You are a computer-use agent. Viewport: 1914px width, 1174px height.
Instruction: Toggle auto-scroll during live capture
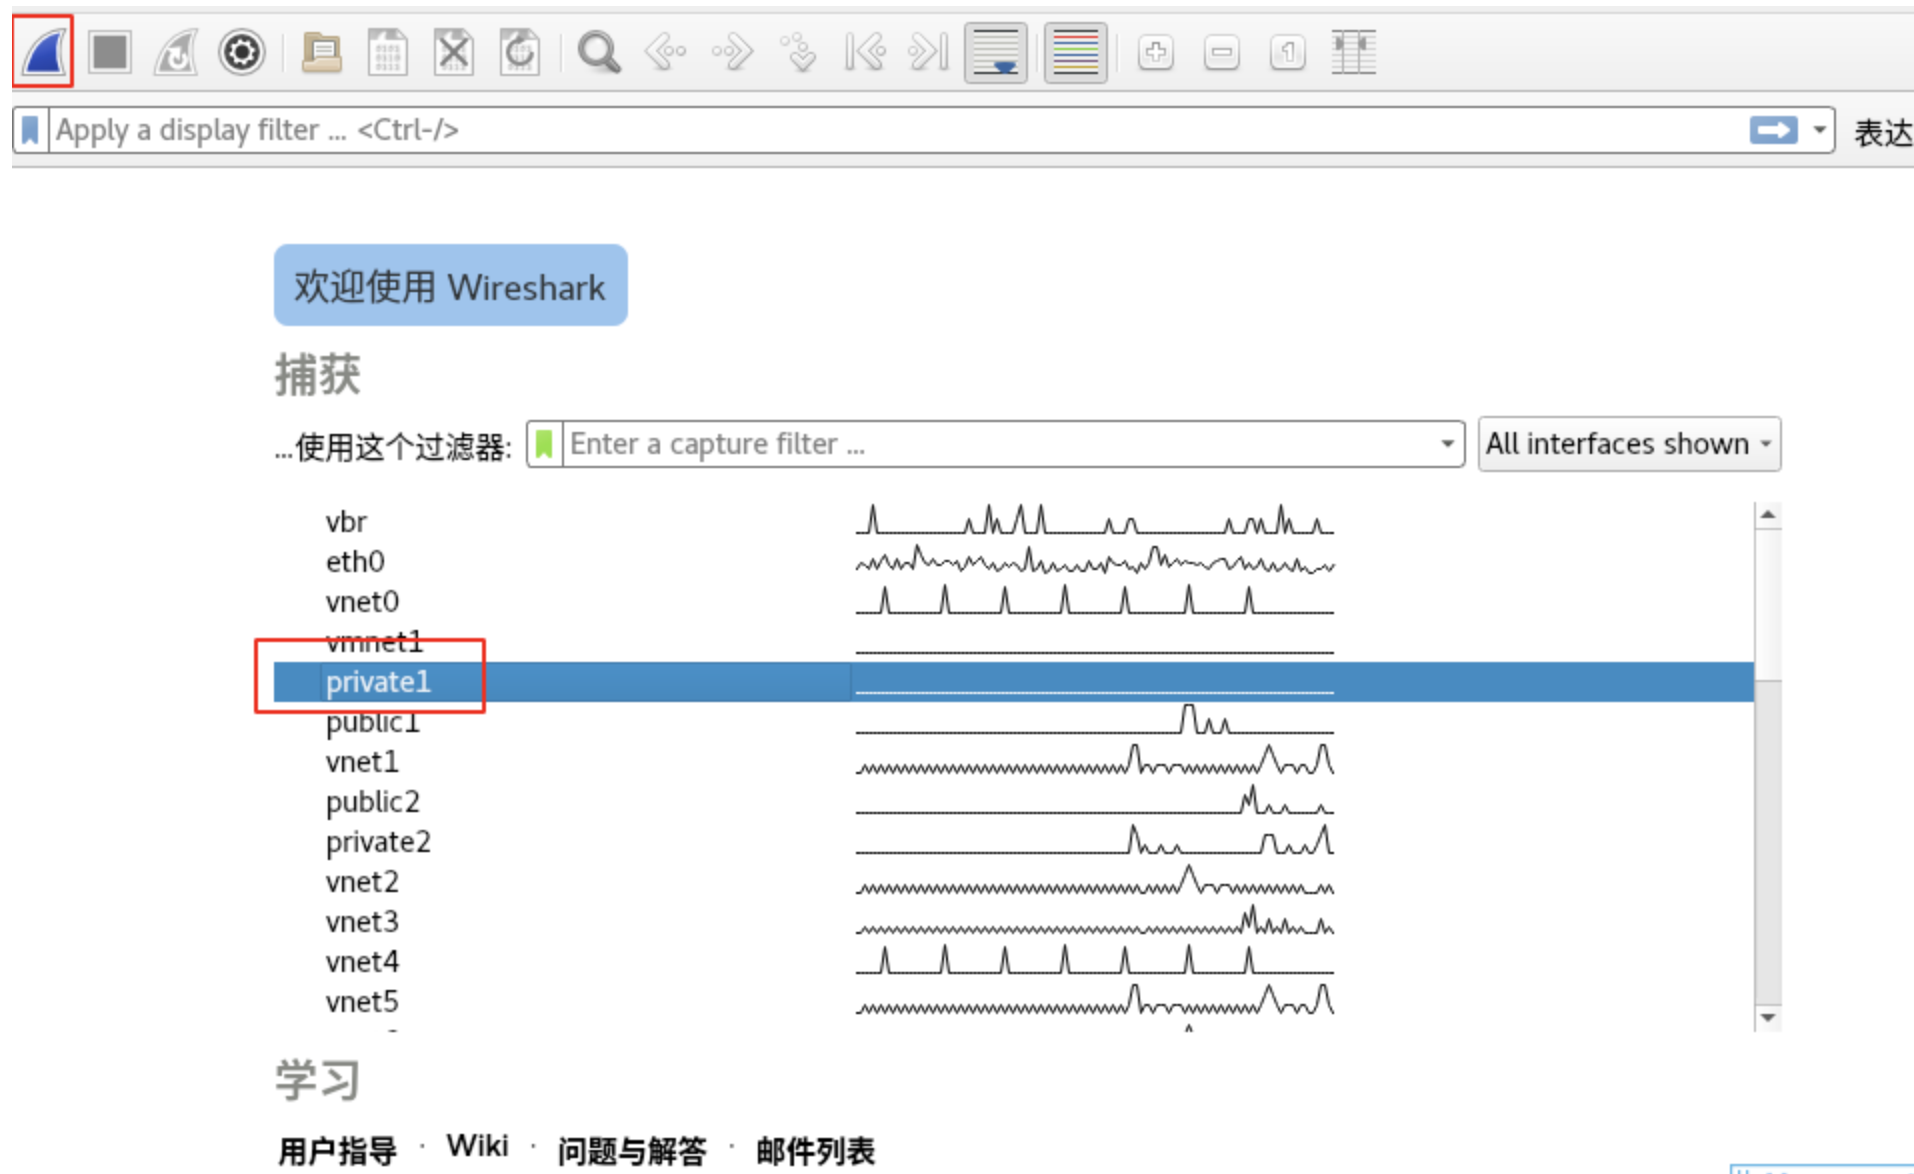click(x=996, y=52)
